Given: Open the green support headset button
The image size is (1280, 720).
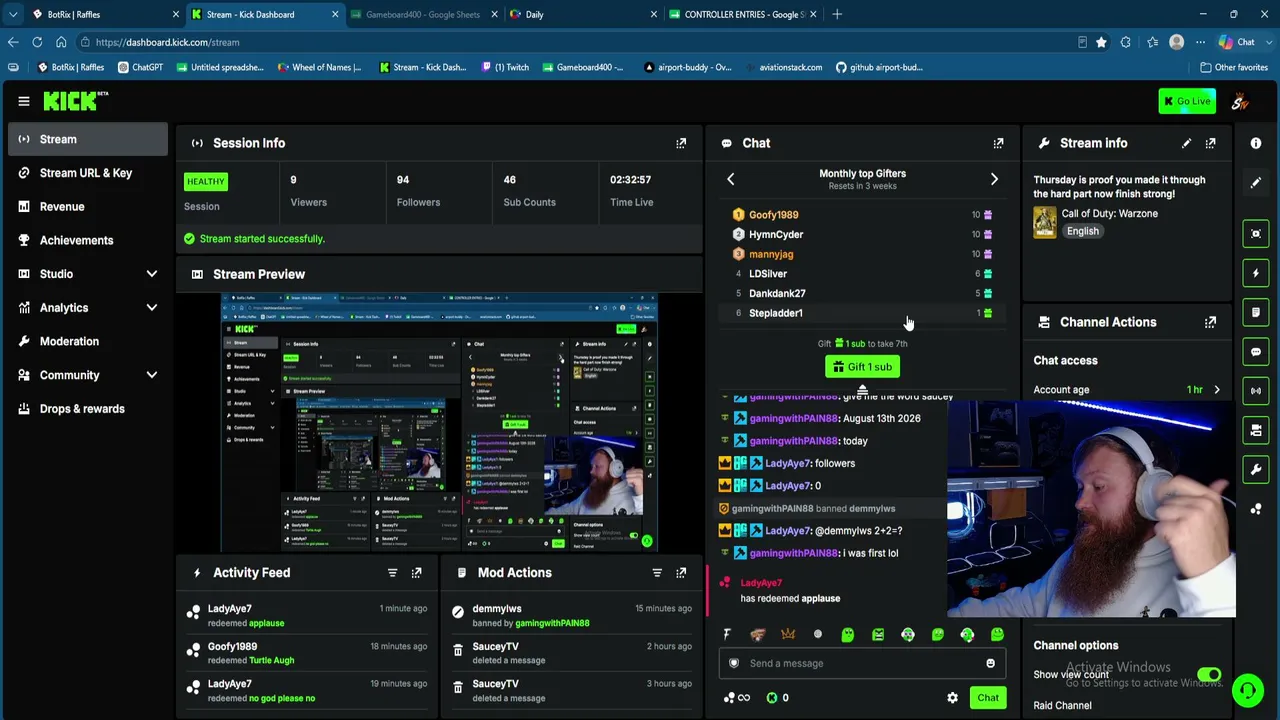Looking at the screenshot, I should (x=1247, y=690).
